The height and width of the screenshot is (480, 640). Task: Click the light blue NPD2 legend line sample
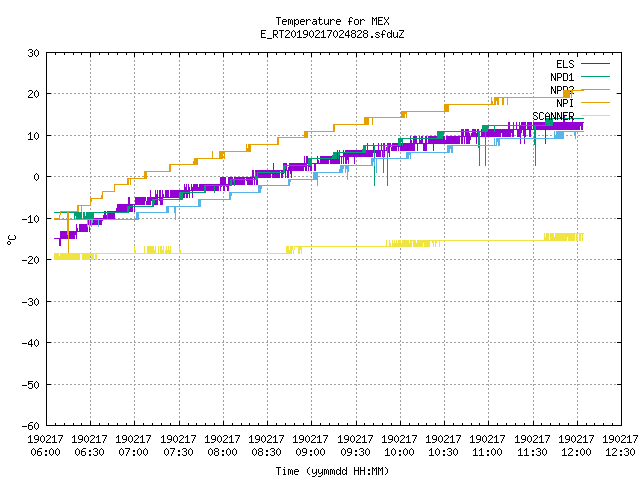click(x=595, y=89)
